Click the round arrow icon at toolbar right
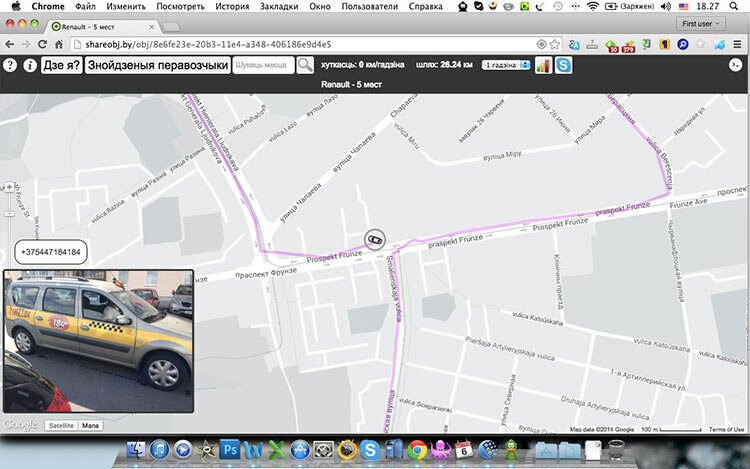Screen dimensions: 750x469 click(735, 65)
